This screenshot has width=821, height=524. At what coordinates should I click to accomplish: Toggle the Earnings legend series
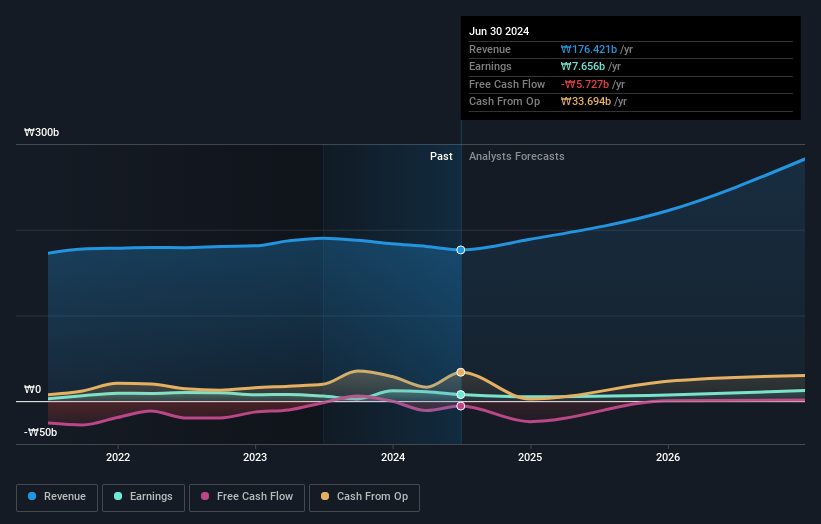click(x=143, y=497)
